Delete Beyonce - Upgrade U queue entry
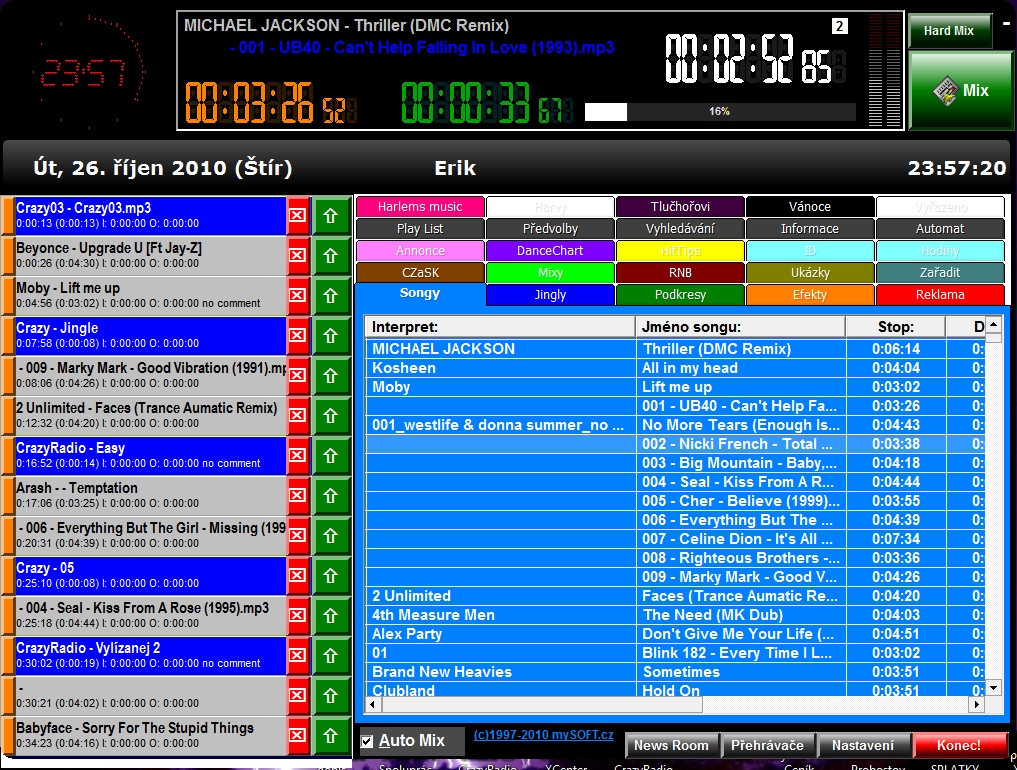1017x770 pixels. (x=298, y=256)
